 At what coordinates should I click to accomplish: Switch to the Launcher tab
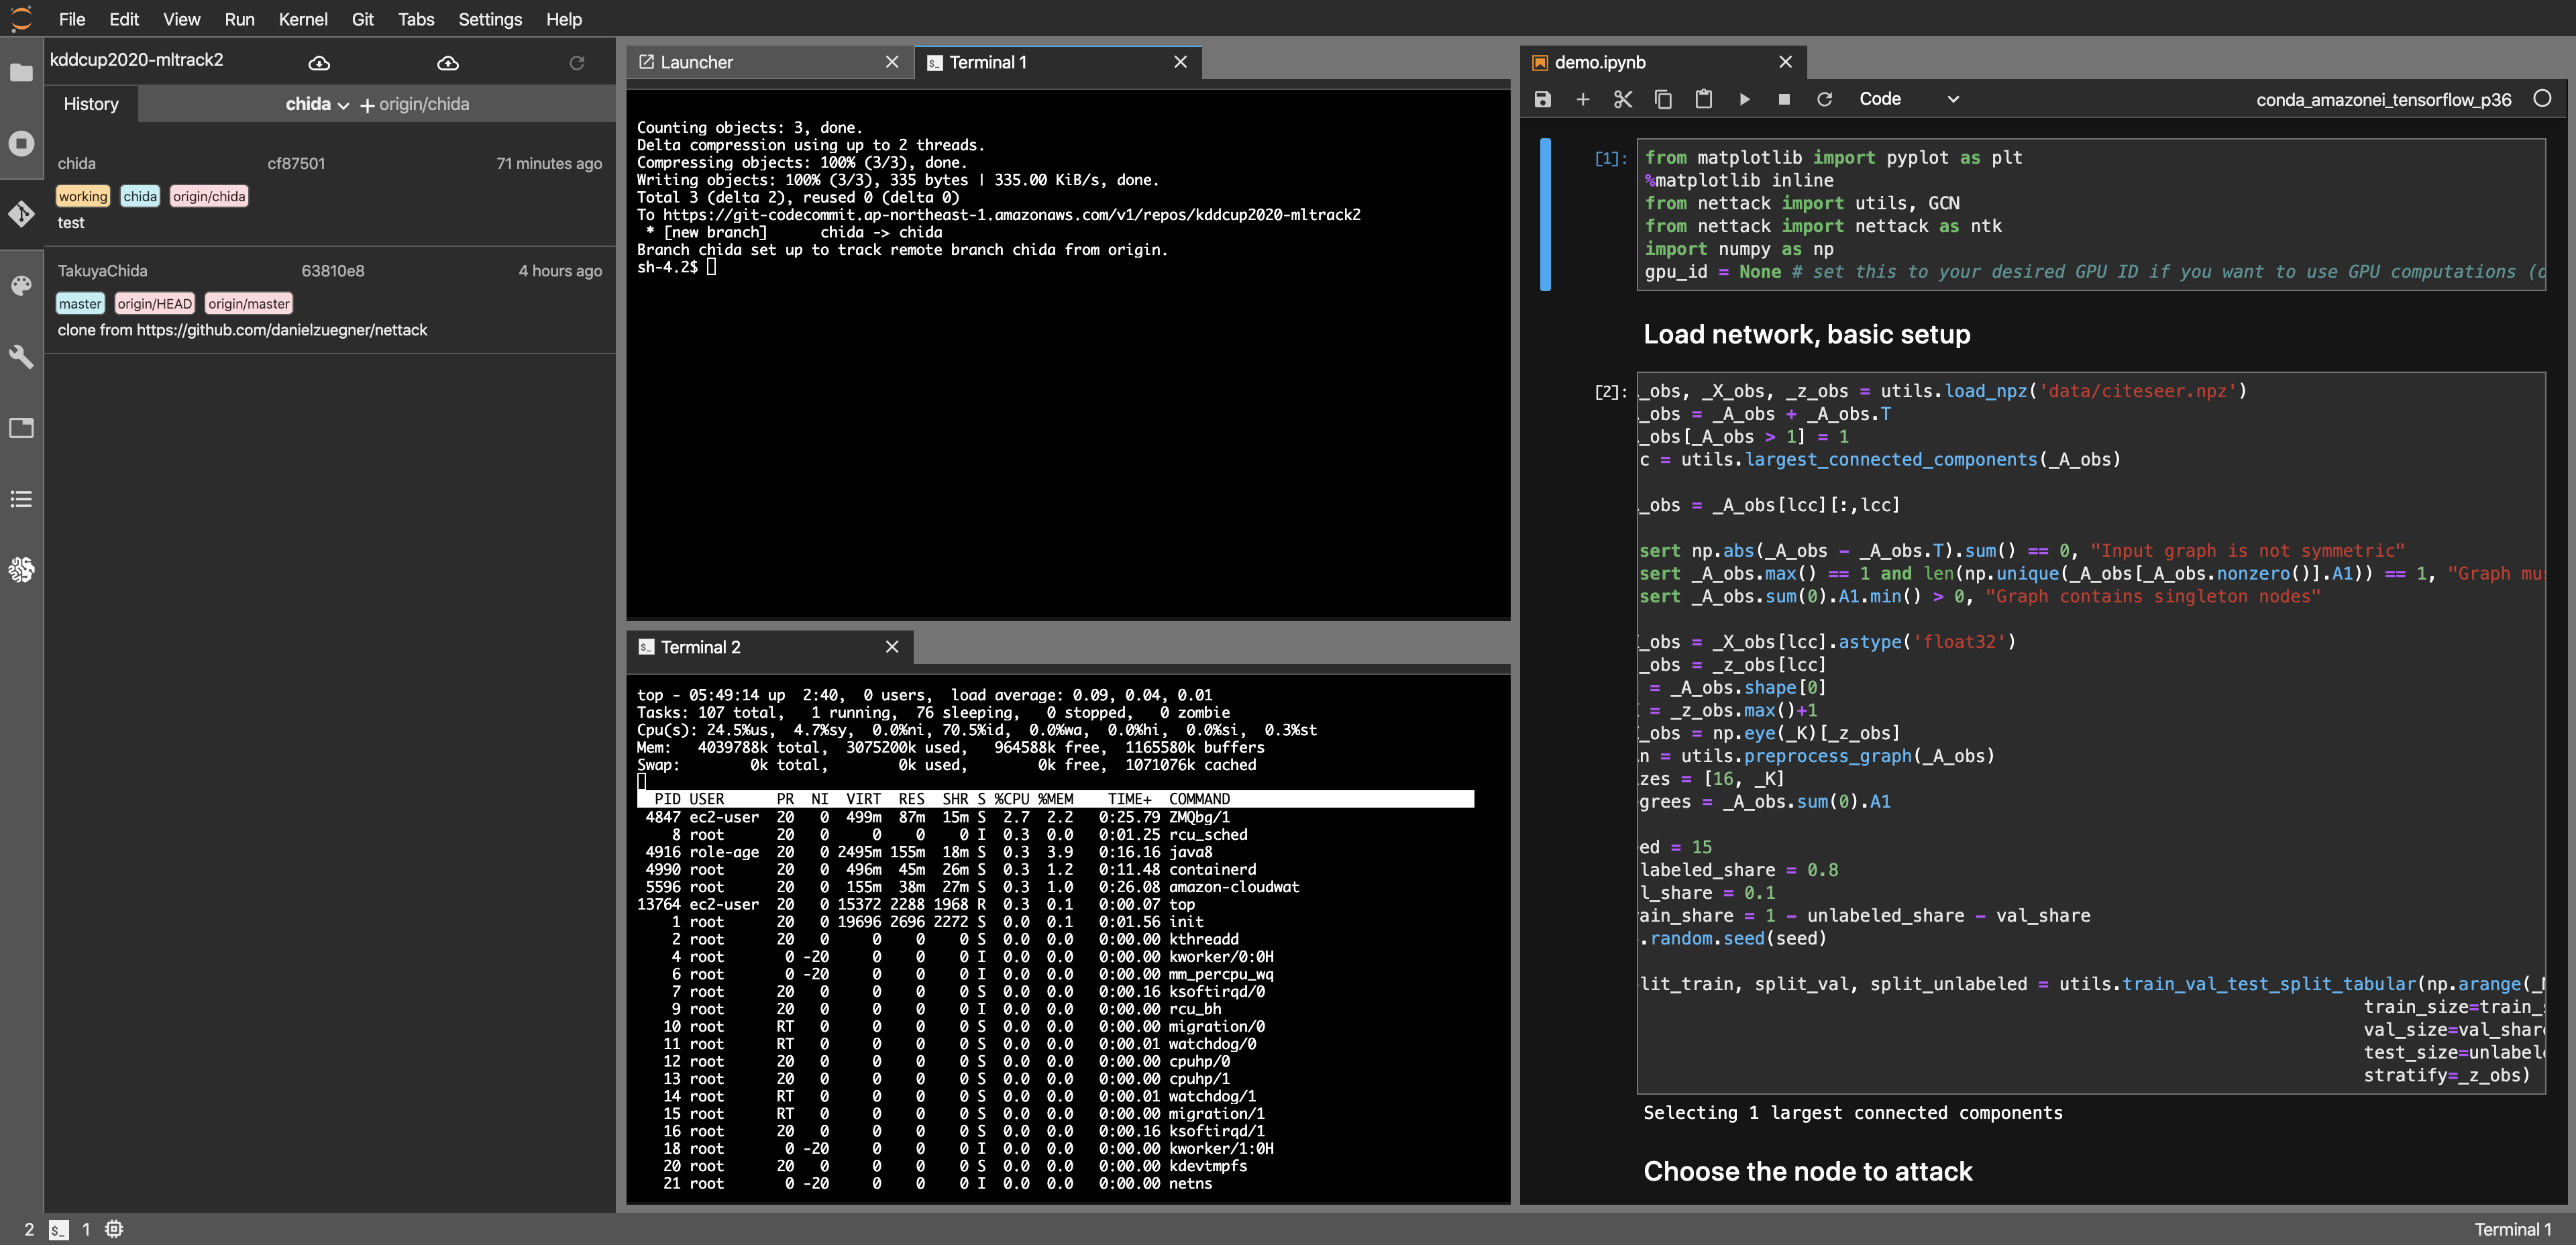click(x=696, y=62)
